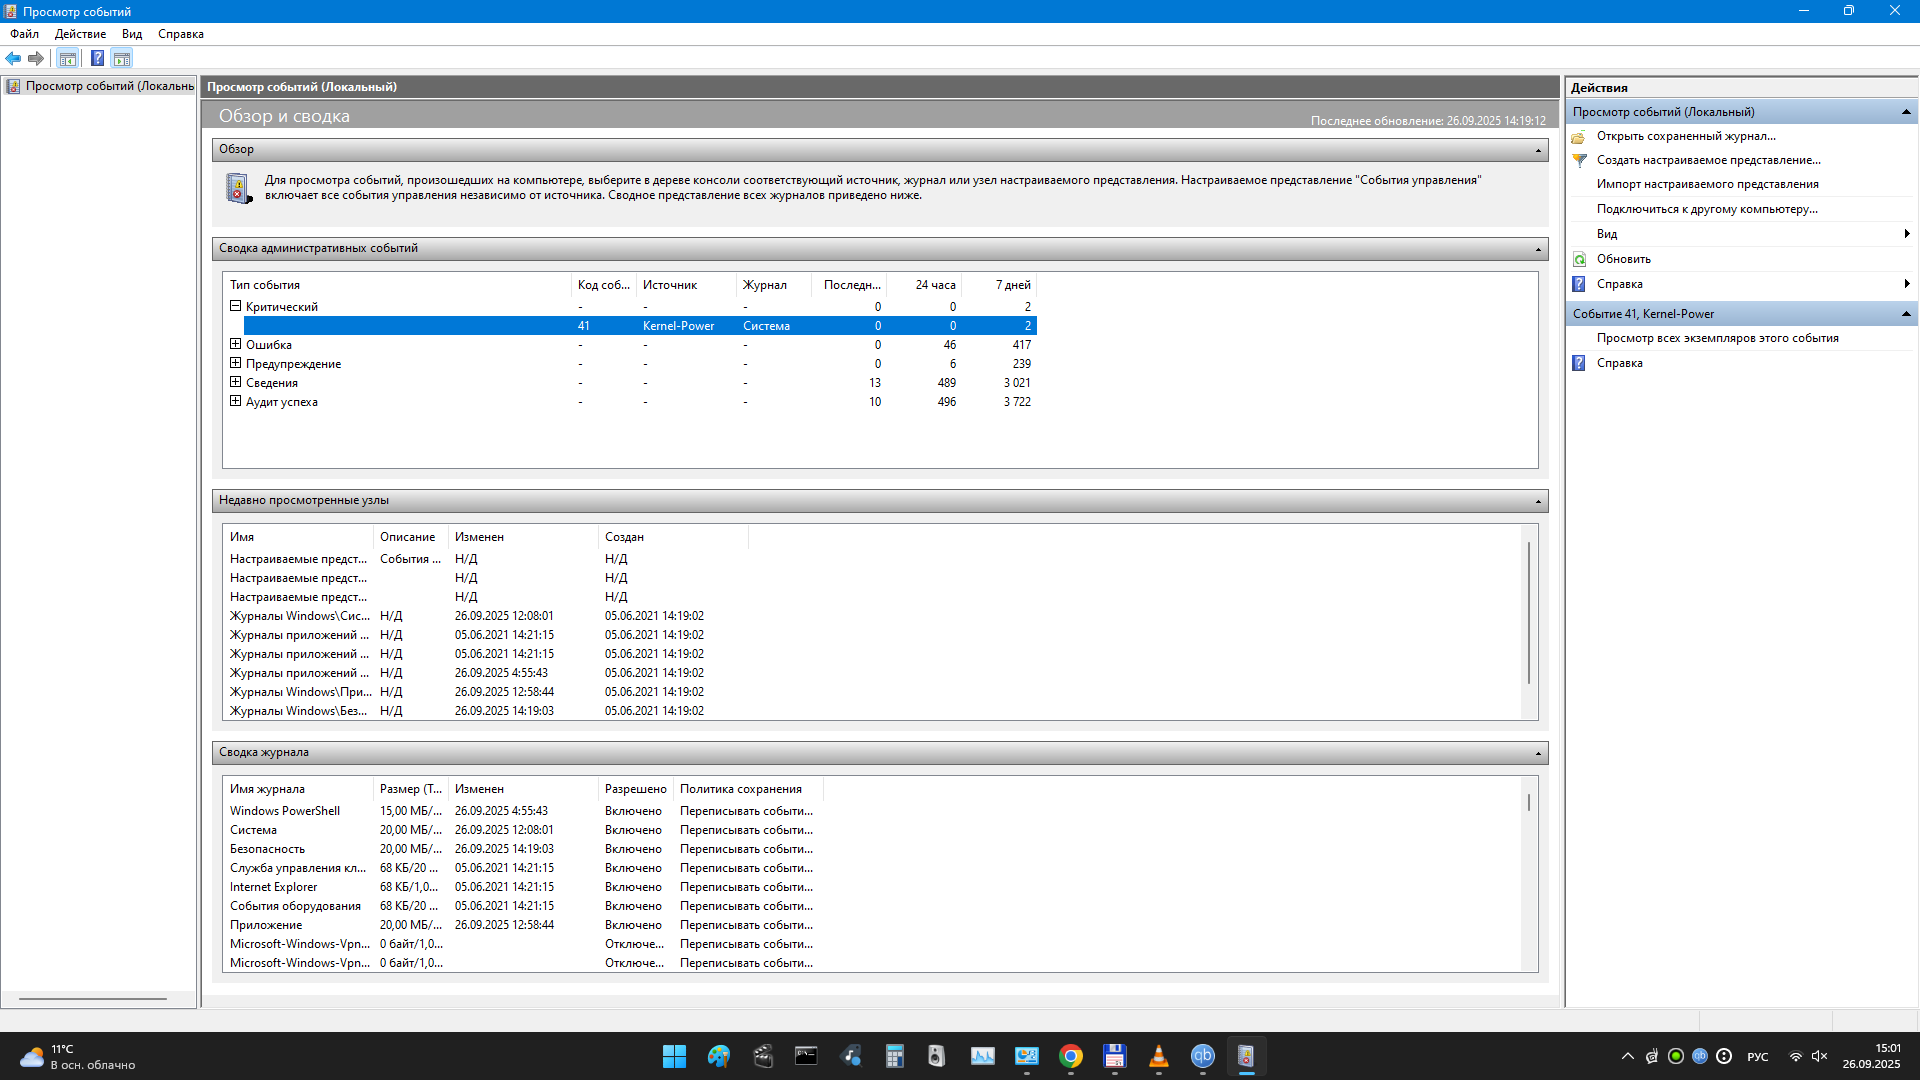The width and height of the screenshot is (1920, 1080).
Task: Click the green Обновить refresh icon
Action: tap(1579, 259)
